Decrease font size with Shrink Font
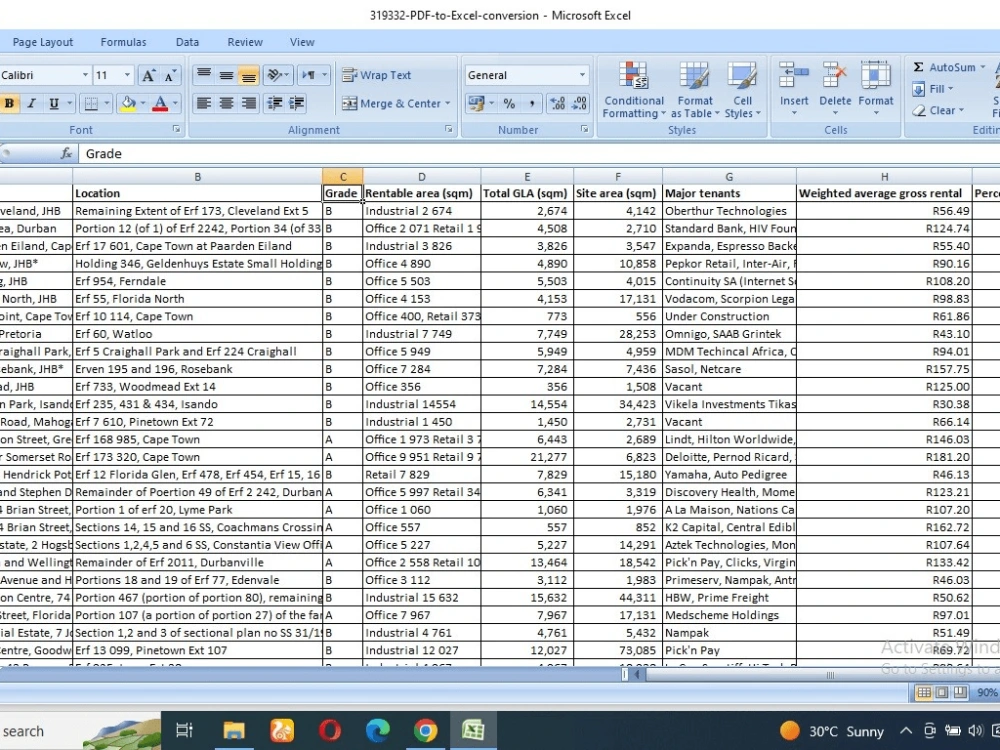Viewport: 1000px width, 750px height. coord(170,75)
